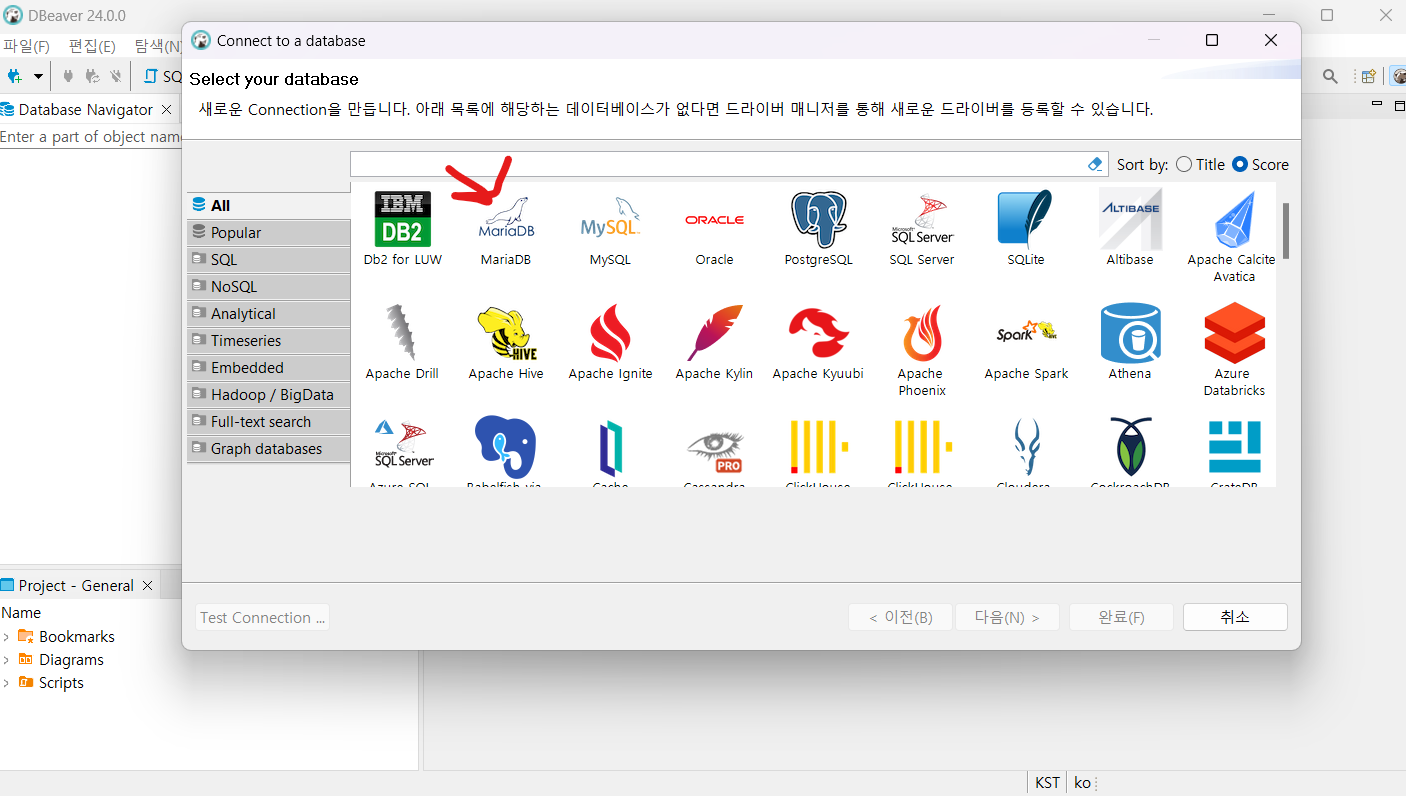This screenshot has width=1406, height=796.
Task: Show the All databases category
Action: click(x=268, y=205)
